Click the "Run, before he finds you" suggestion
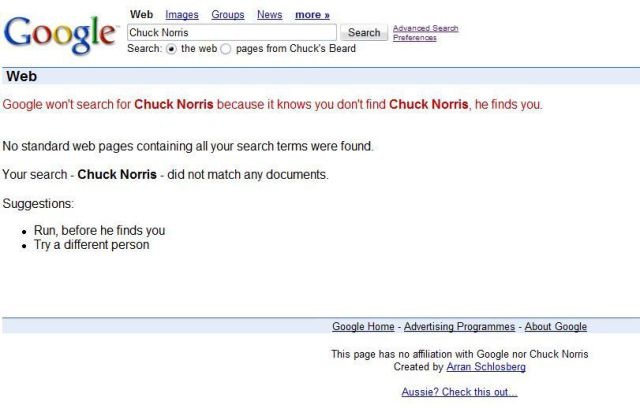 tap(99, 230)
